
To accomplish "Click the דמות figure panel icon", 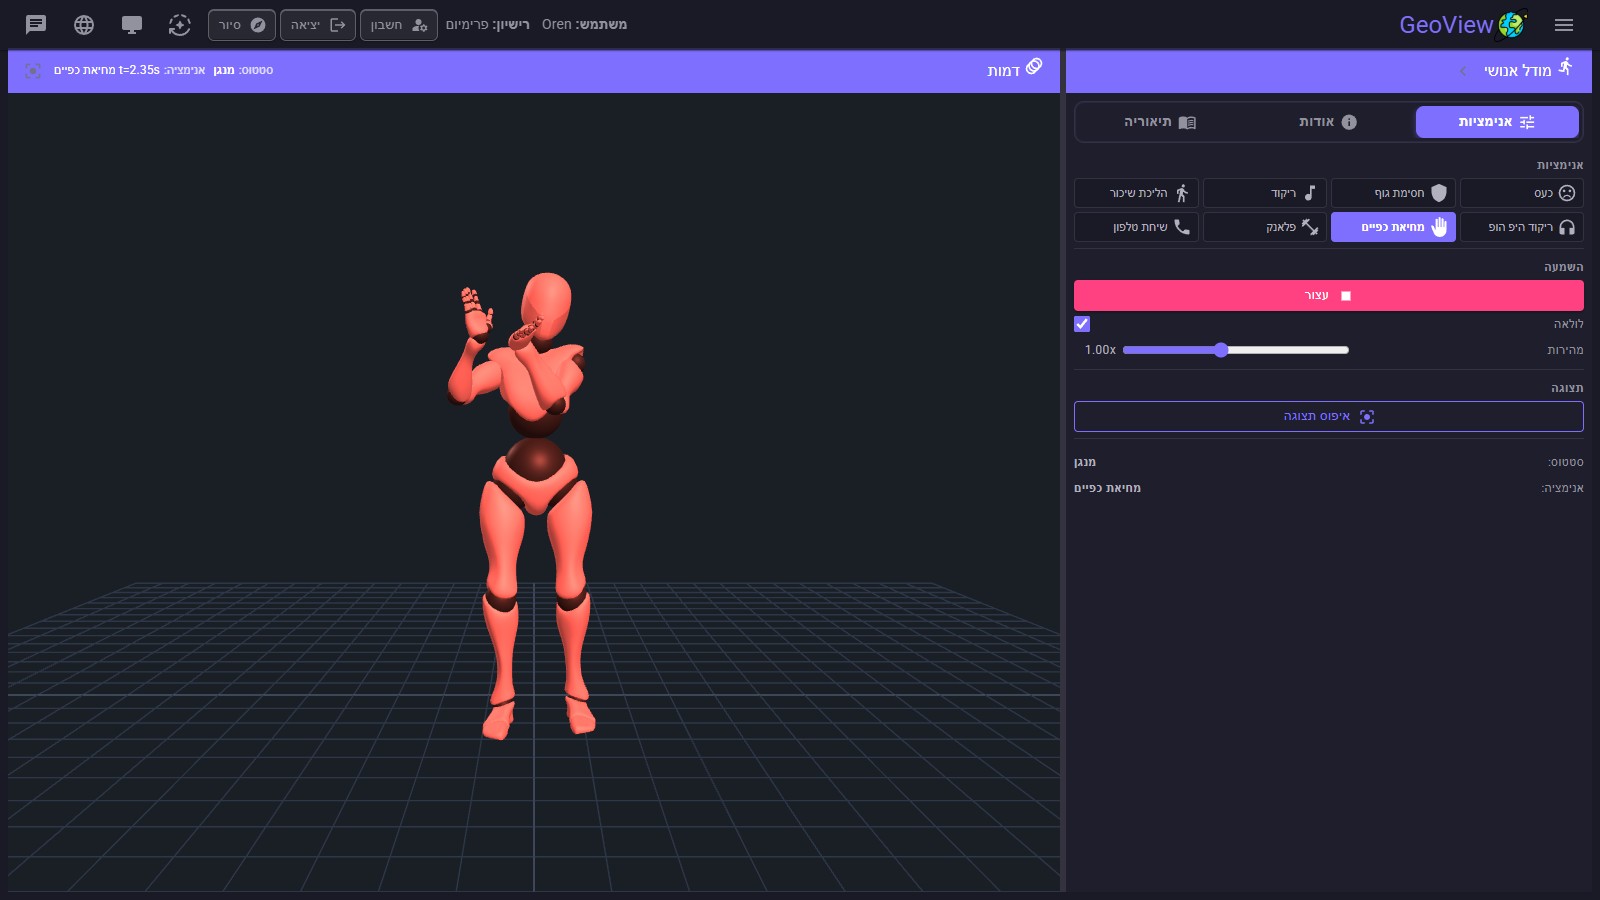I will point(1034,66).
